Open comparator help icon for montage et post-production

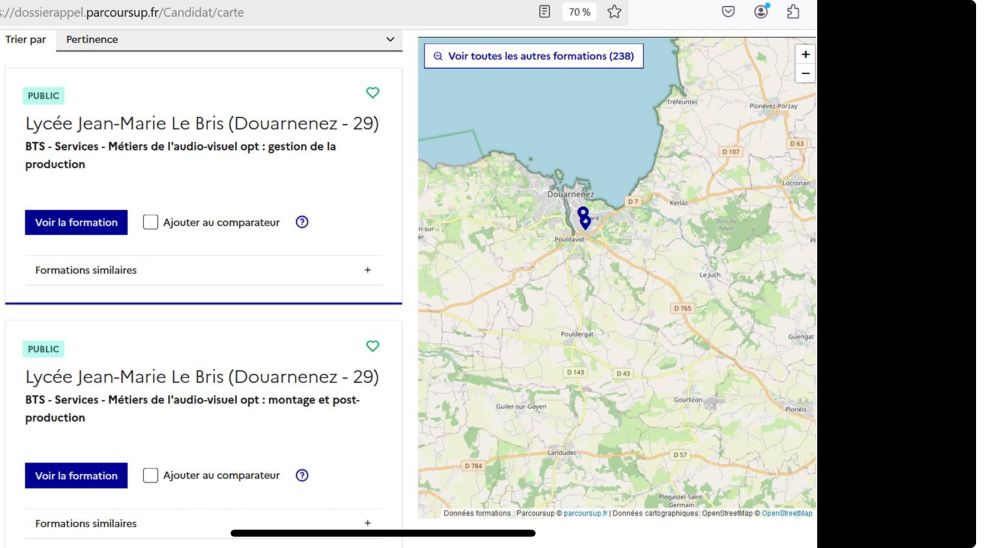click(x=302, y=475)
